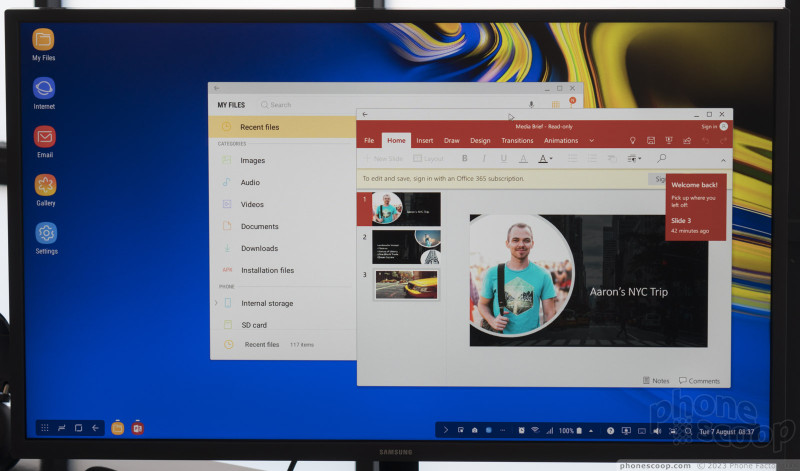Click the New Slide button

click(x=383, y=159)
